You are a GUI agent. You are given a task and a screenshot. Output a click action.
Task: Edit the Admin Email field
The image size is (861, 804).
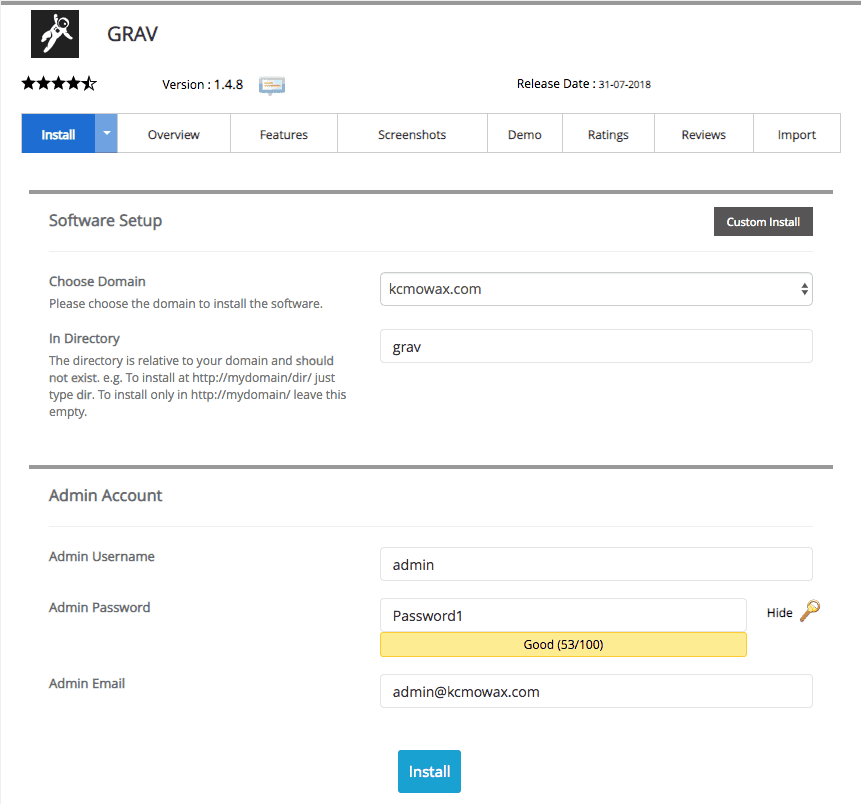coord(596,691)
